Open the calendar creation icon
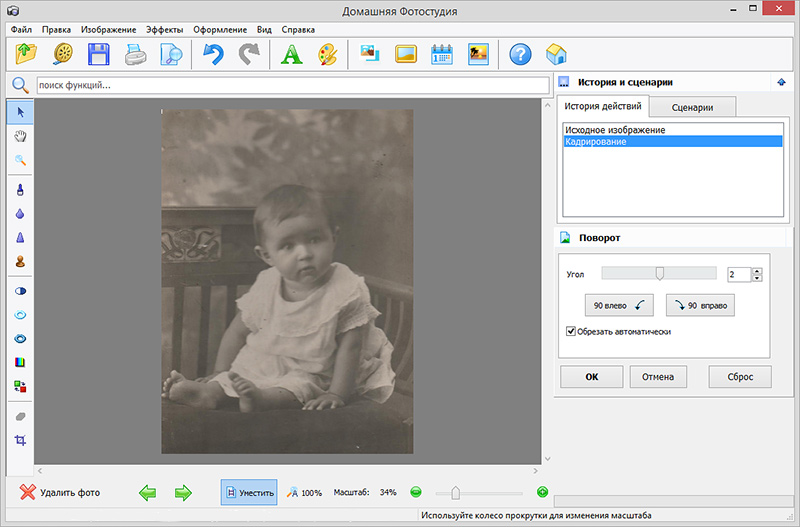The image size is (800, 527). [x=442, y=54]
